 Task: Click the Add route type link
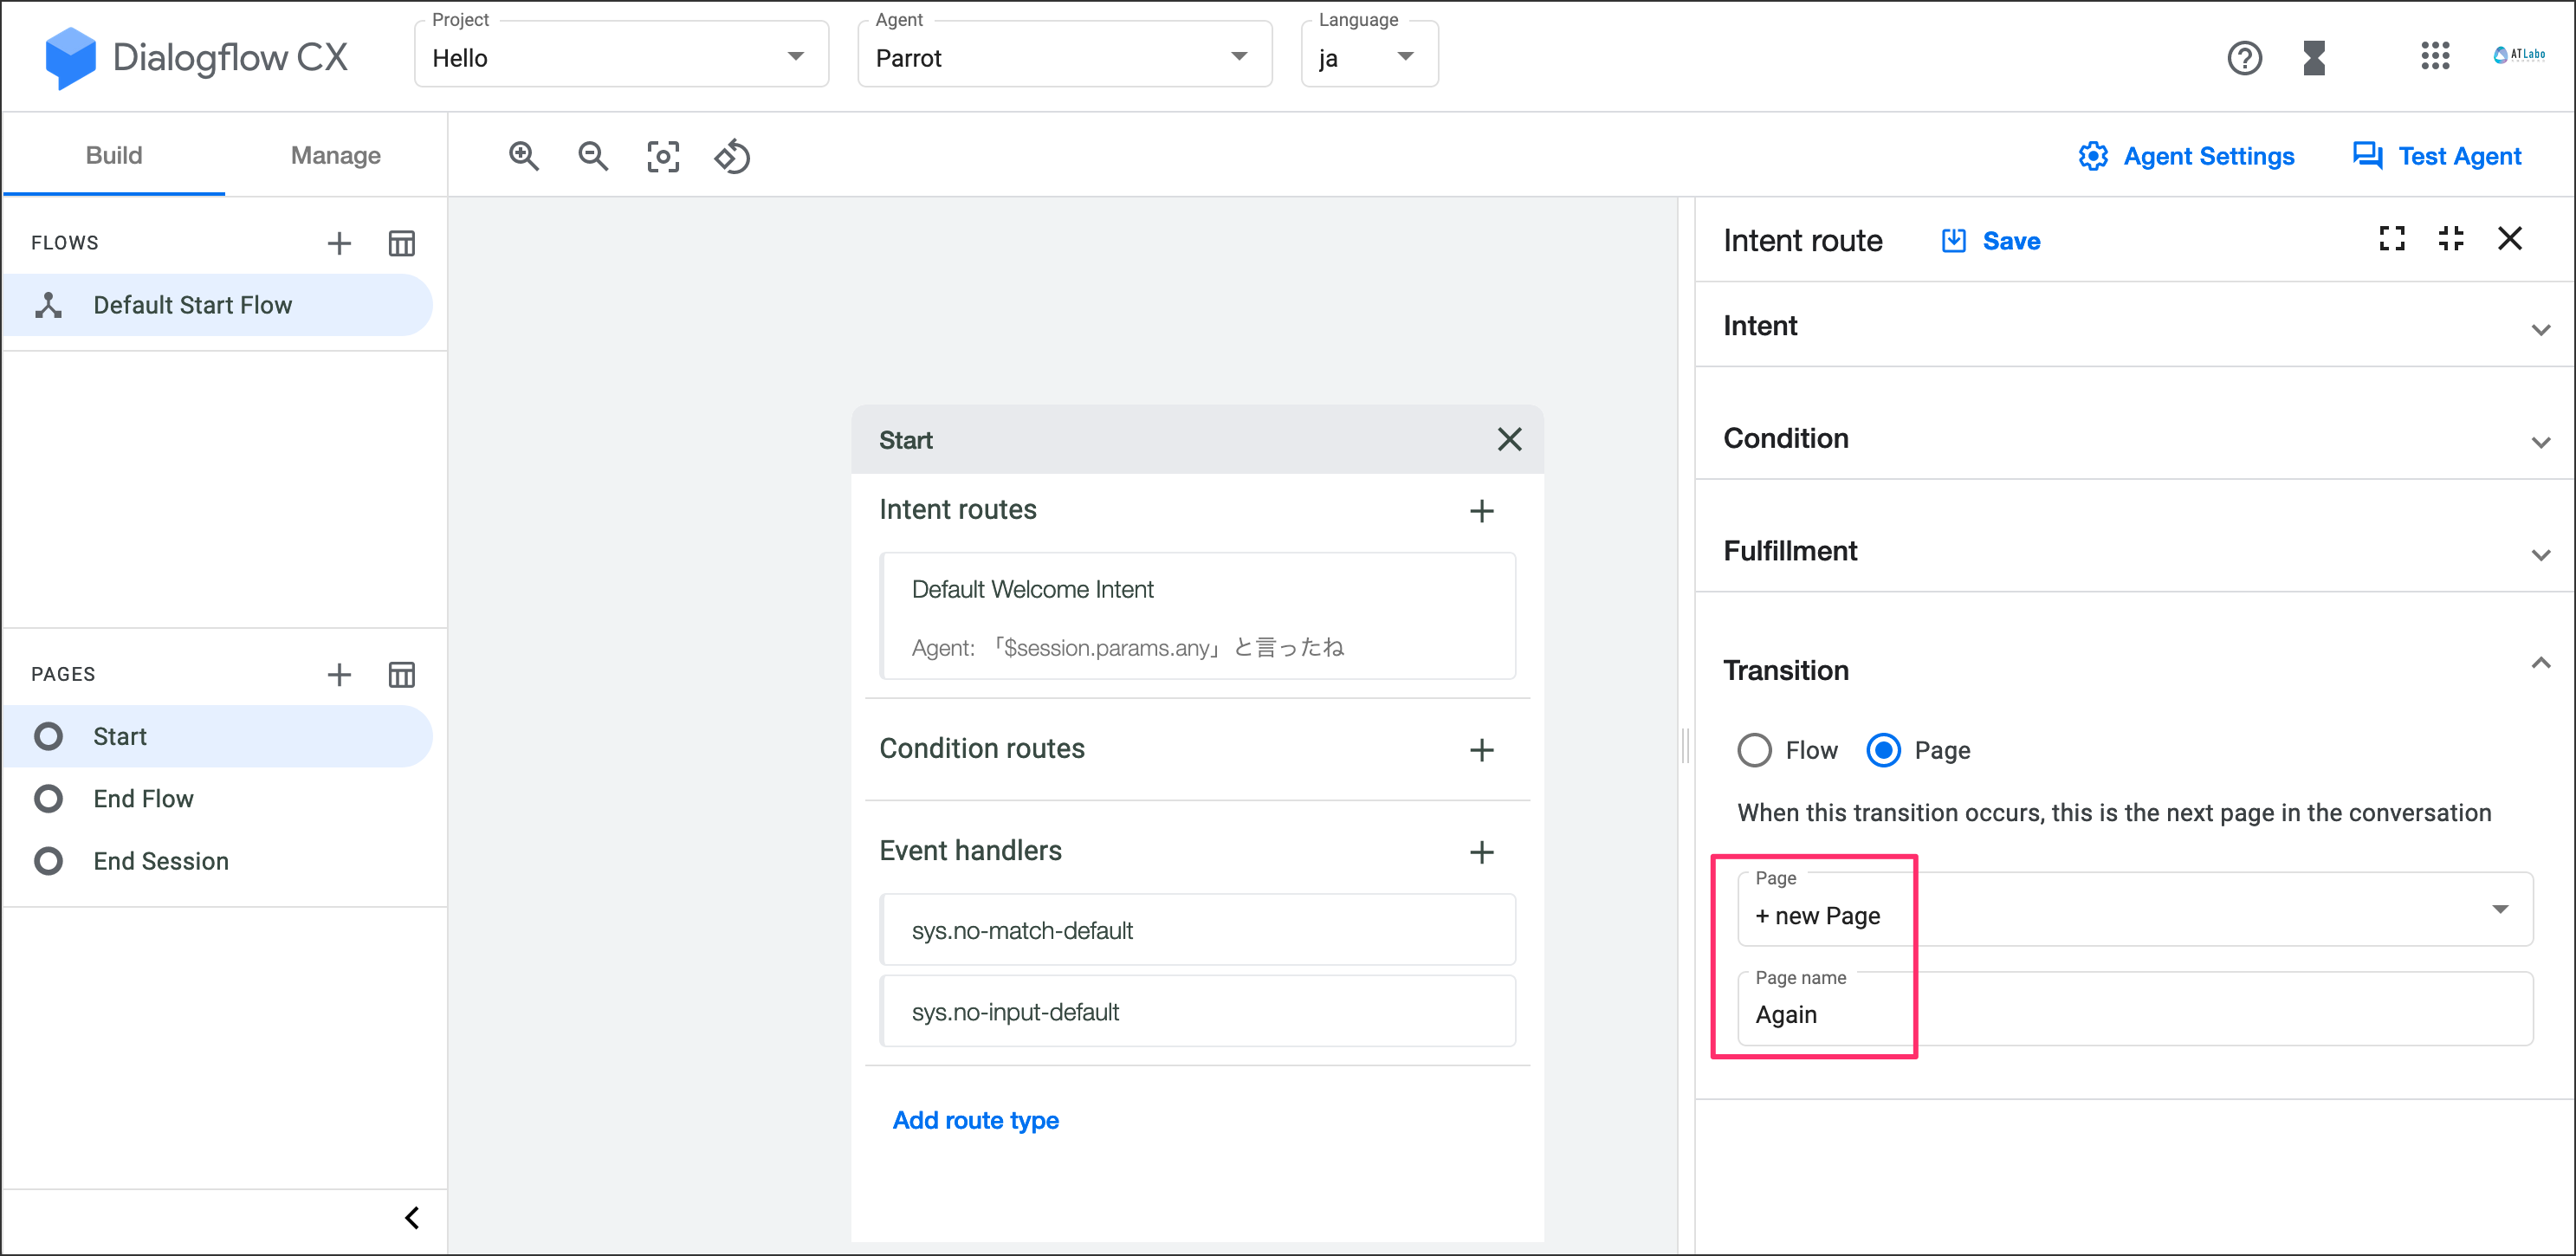pyautogui.click(x=975, y=1120)
